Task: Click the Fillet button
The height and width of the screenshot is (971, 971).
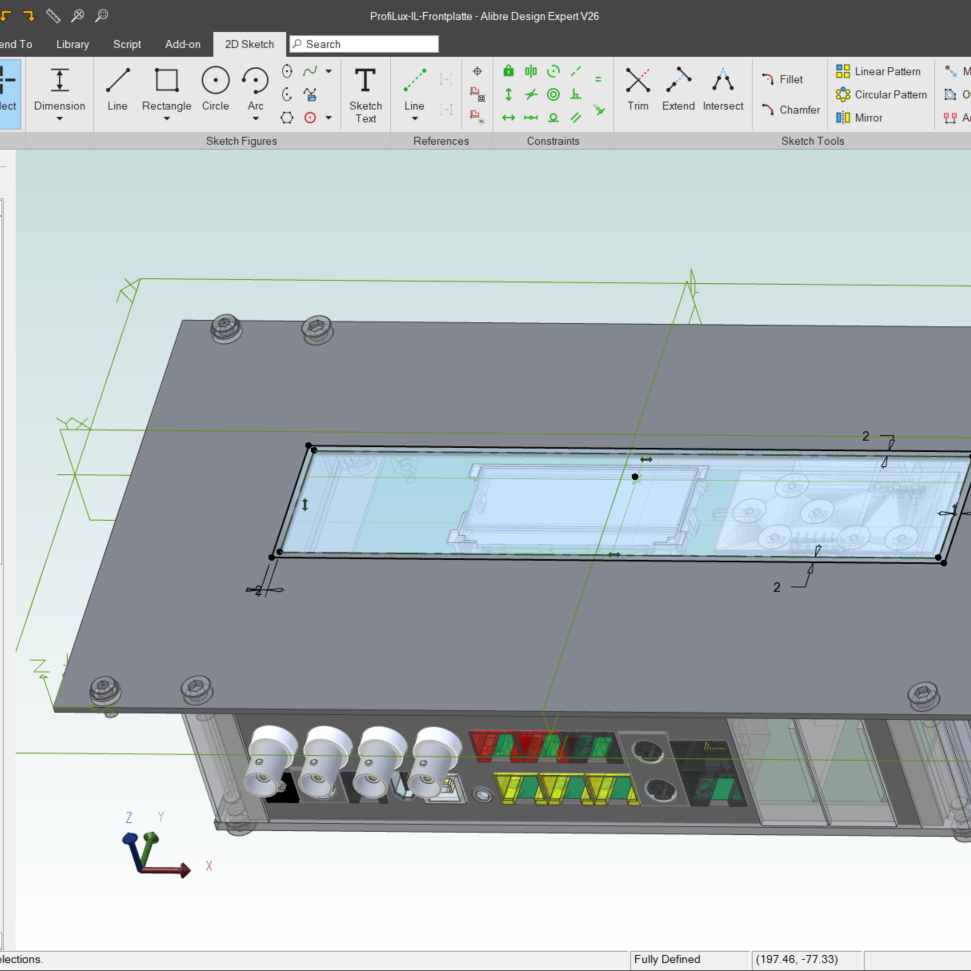Action: [782, 80]
